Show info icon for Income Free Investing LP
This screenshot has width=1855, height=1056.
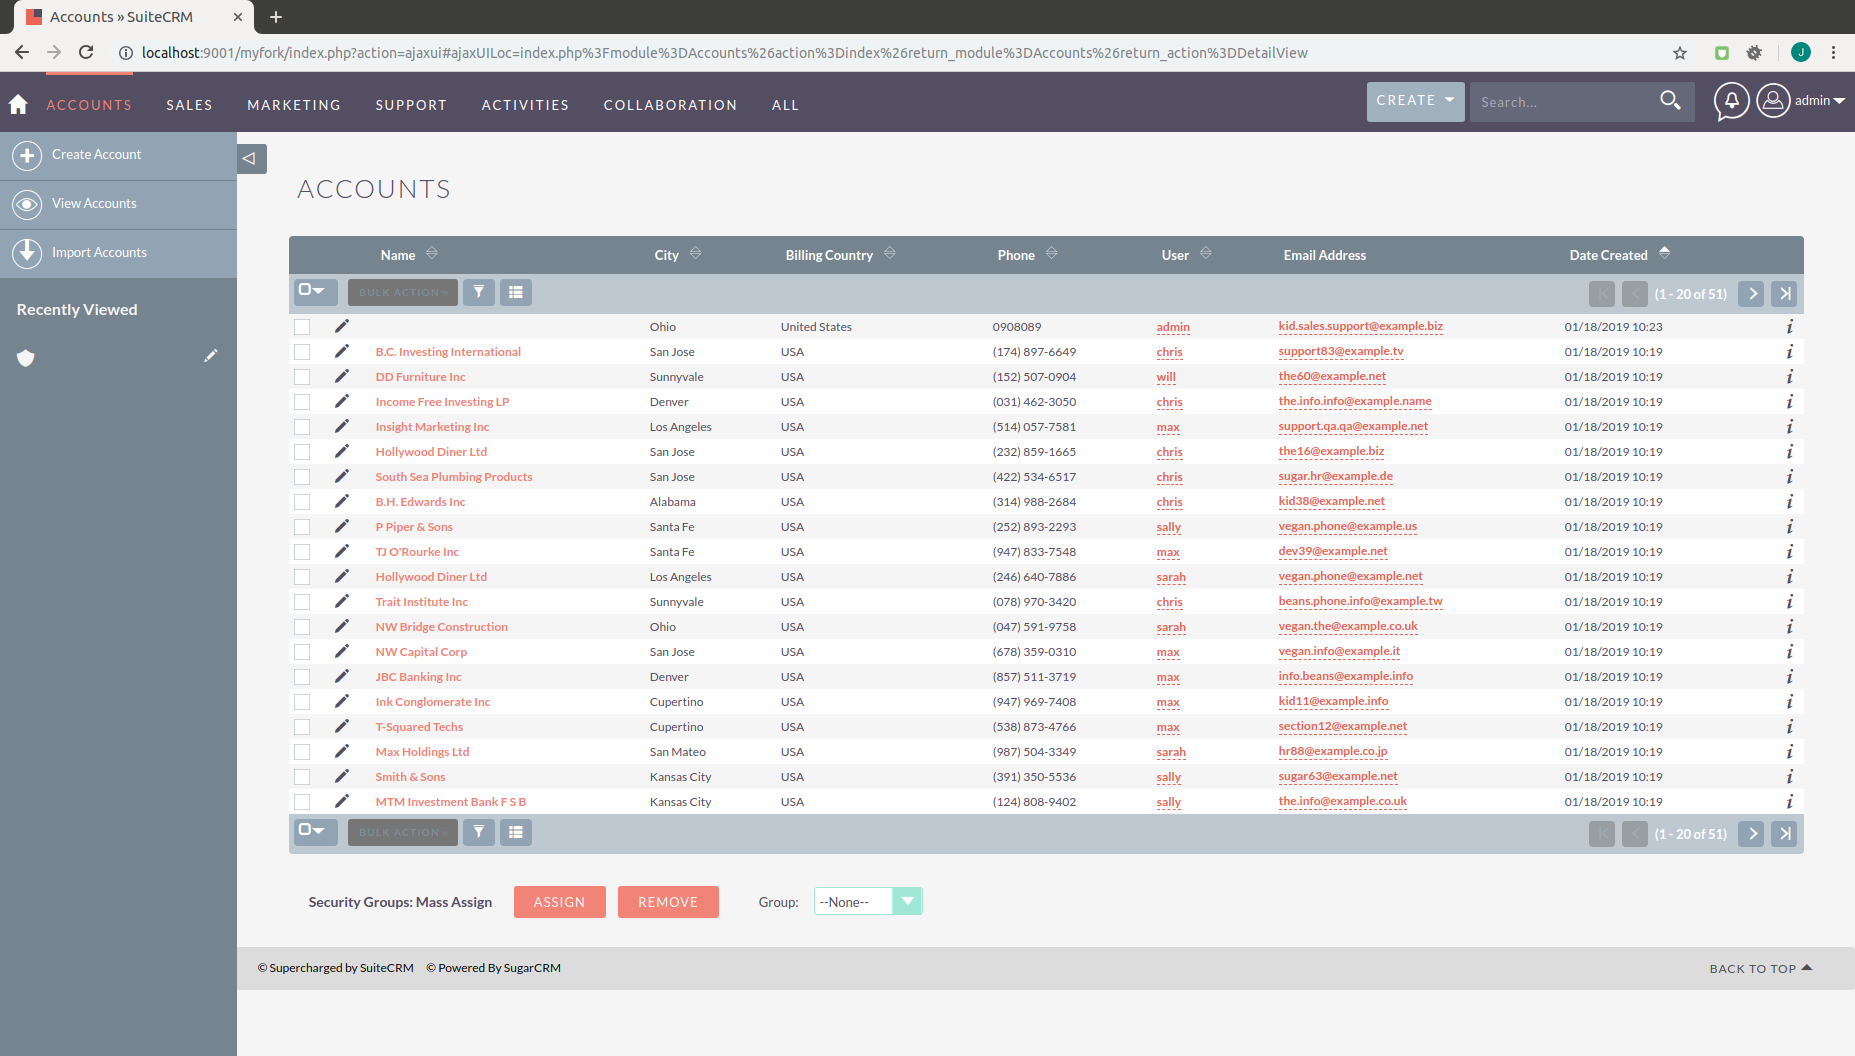1789,402
